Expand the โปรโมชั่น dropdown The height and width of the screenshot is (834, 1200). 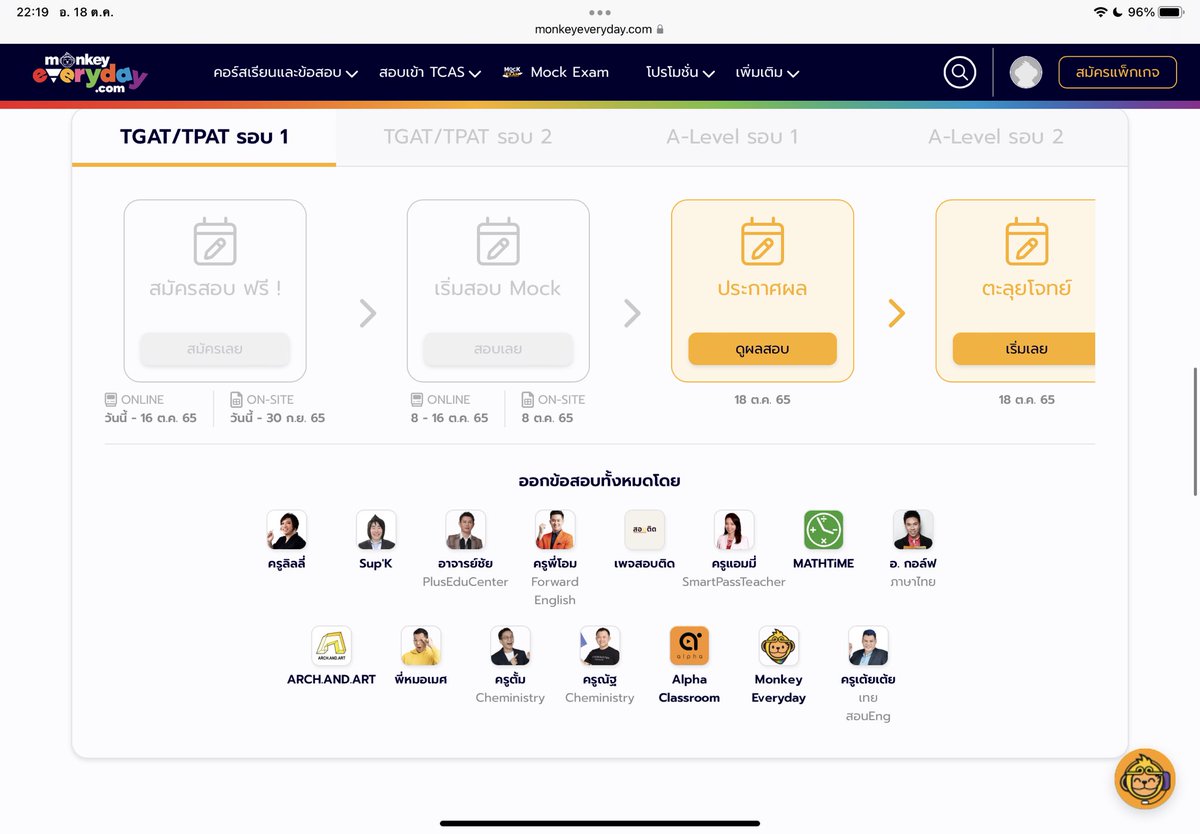pos(680,72)
